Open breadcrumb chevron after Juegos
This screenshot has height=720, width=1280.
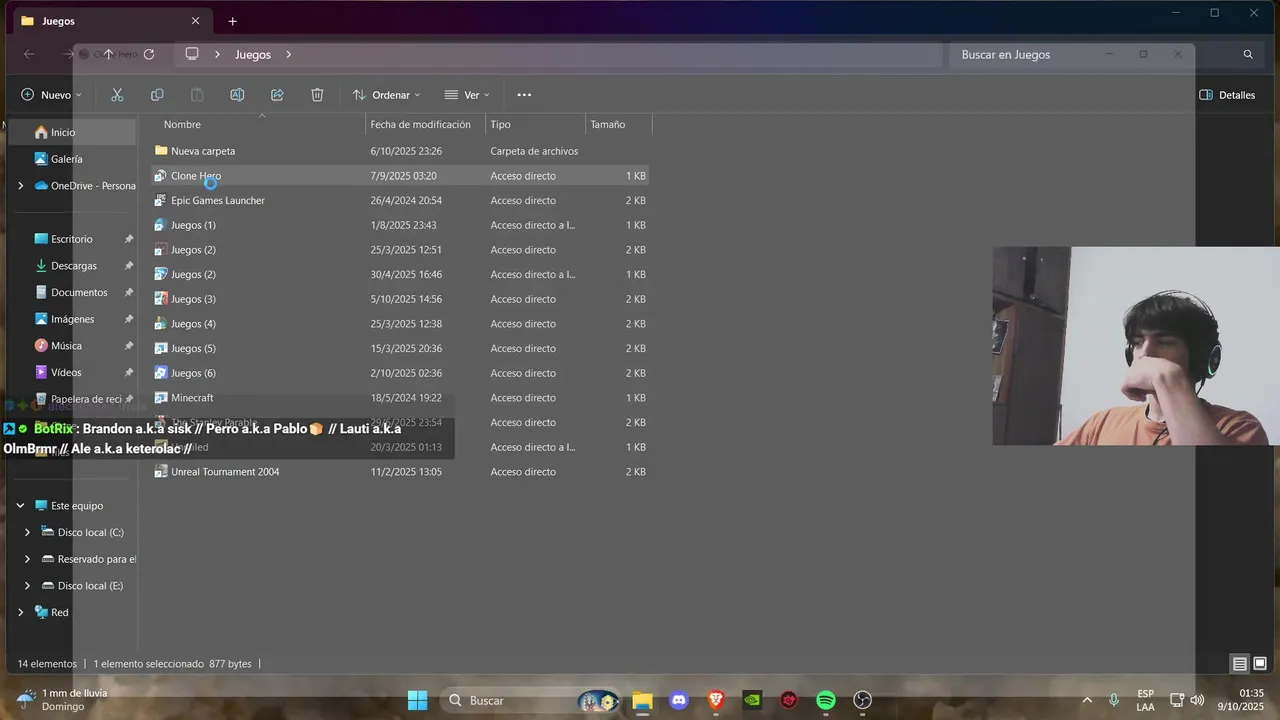(x=289, y=54)
